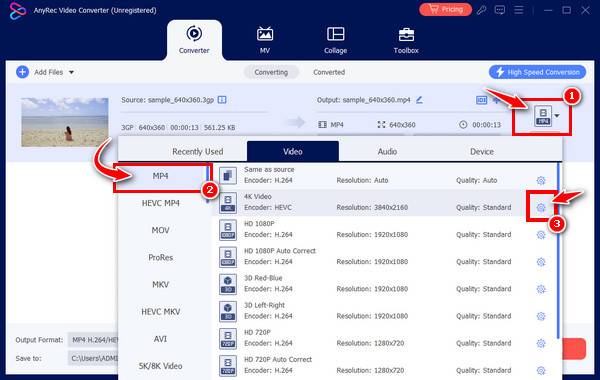Select HD 1080P Auto Correct preset

[x=384, y=257]
